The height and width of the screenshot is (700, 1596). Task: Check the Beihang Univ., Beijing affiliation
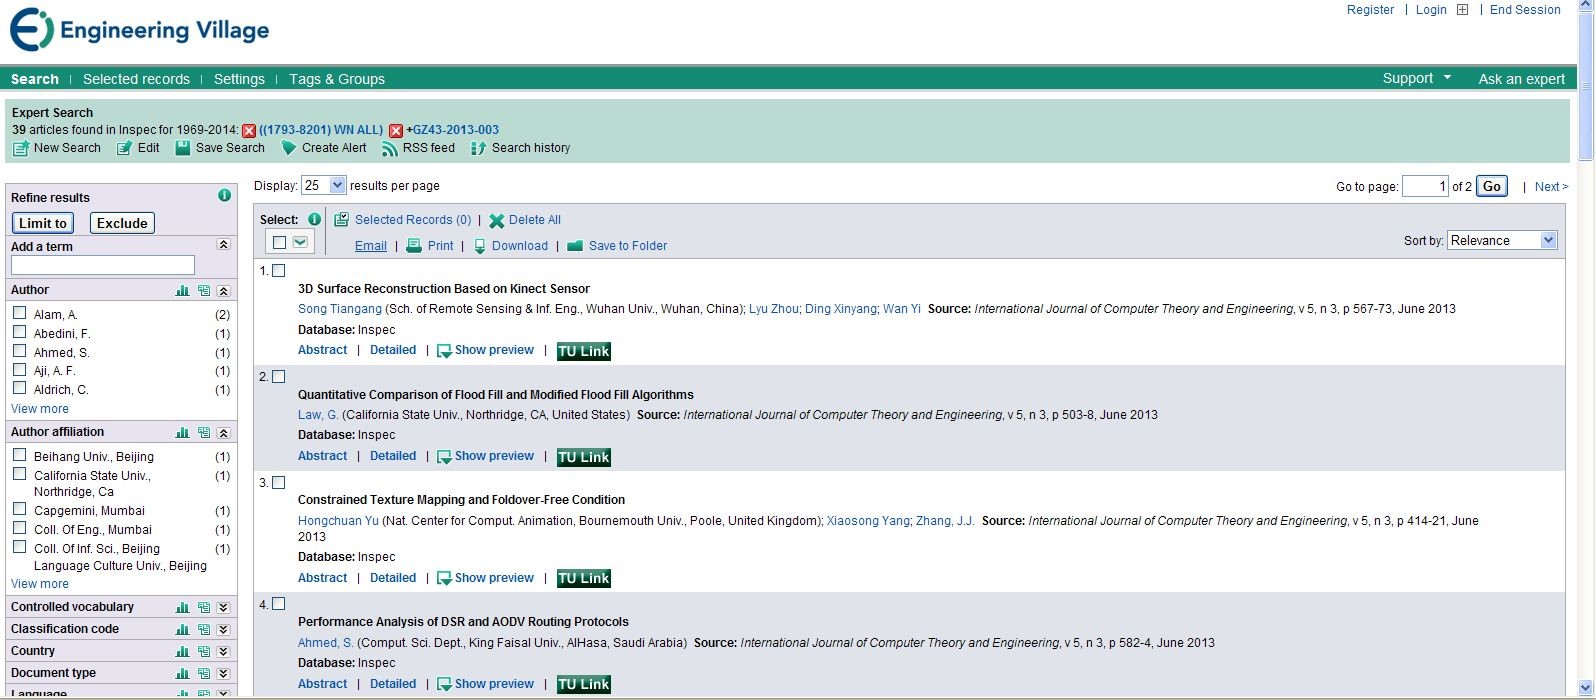coord(19,455)
